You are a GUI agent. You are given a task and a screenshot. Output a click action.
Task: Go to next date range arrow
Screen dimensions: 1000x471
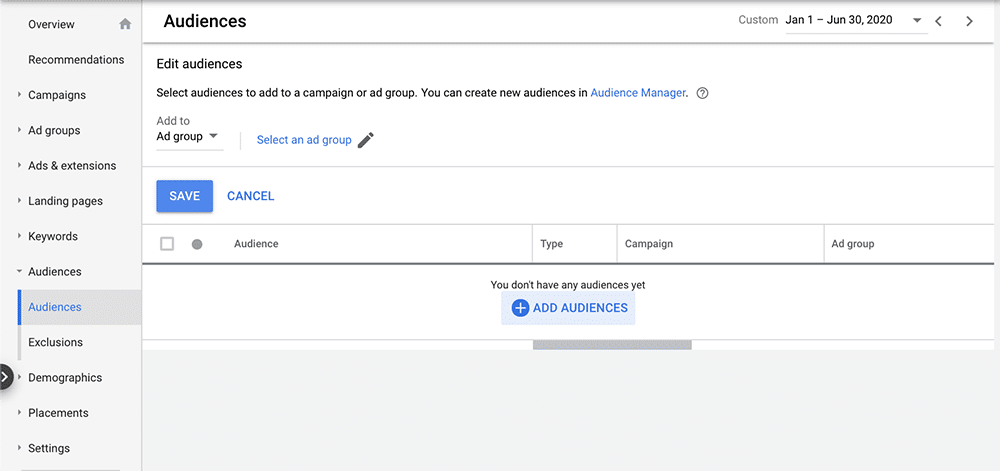click(x=969, y=21)
